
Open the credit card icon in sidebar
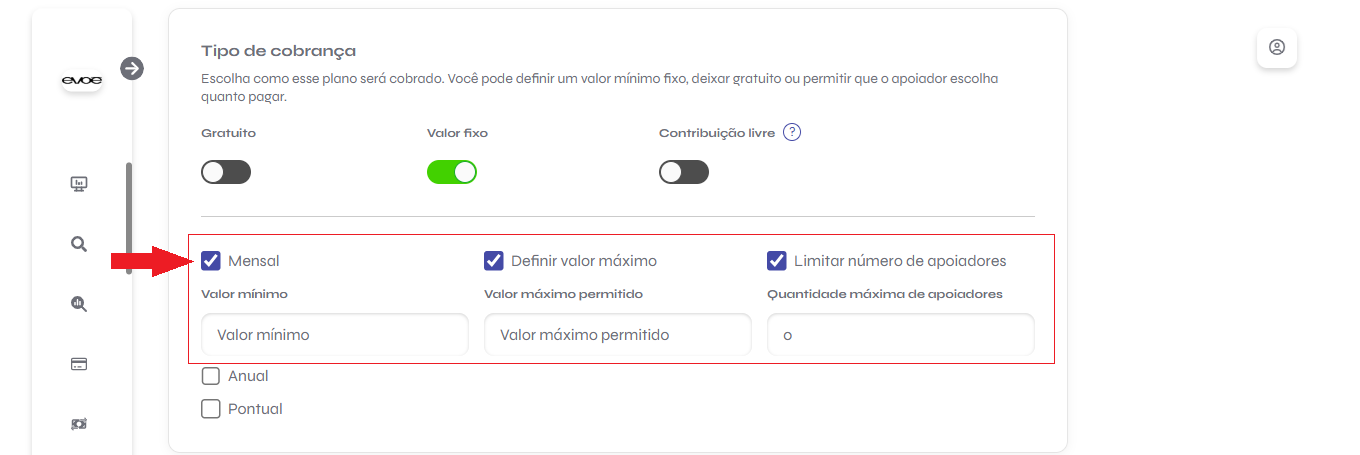(79, 364)
